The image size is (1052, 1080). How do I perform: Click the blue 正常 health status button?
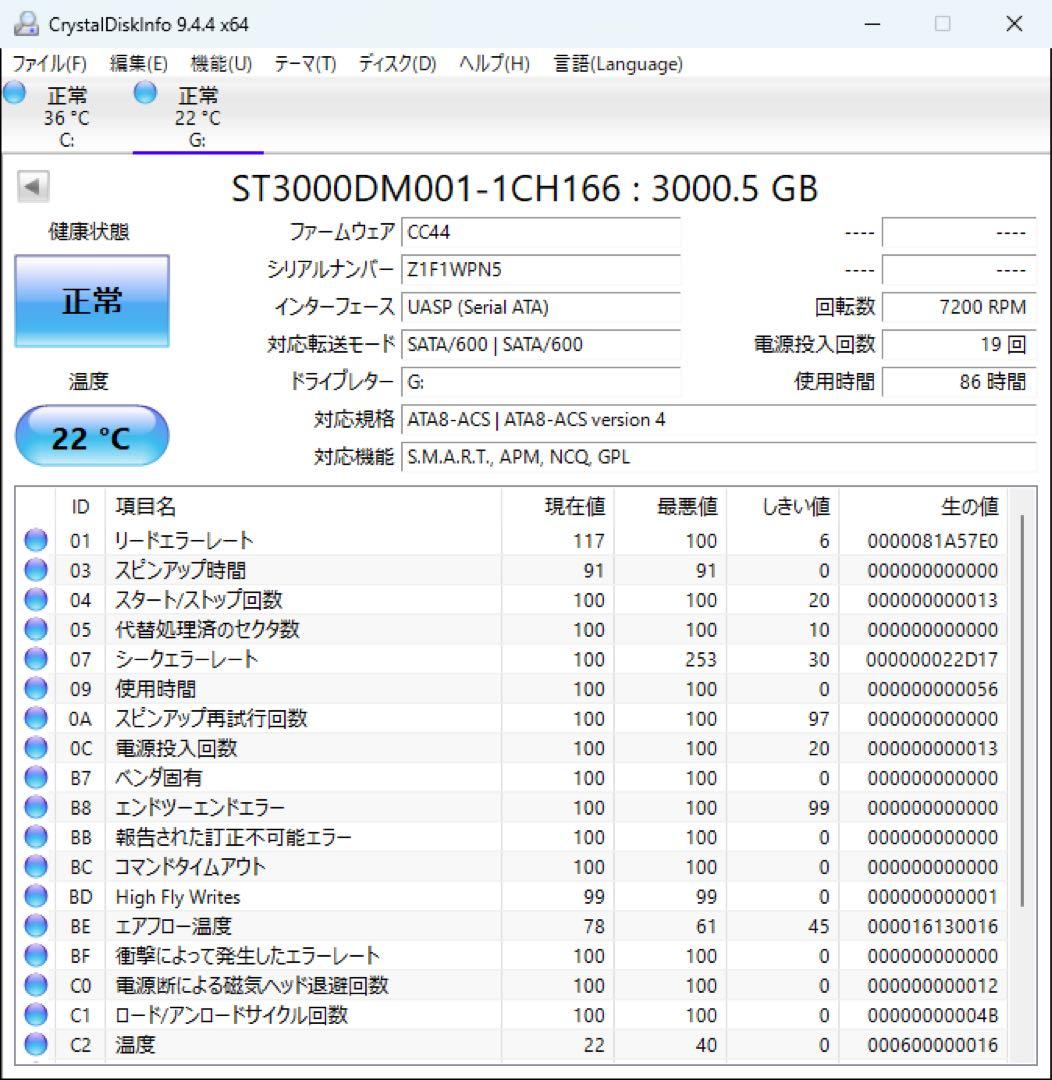[x=91, y=300]
